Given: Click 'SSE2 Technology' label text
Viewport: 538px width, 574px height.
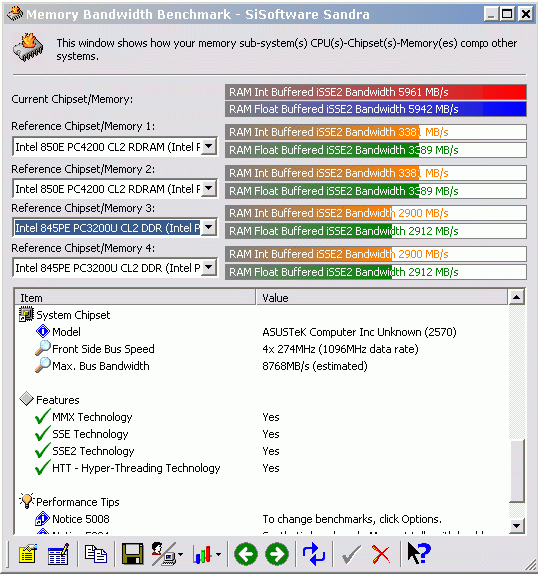Looking at the screenshot, I should (93, 451).
